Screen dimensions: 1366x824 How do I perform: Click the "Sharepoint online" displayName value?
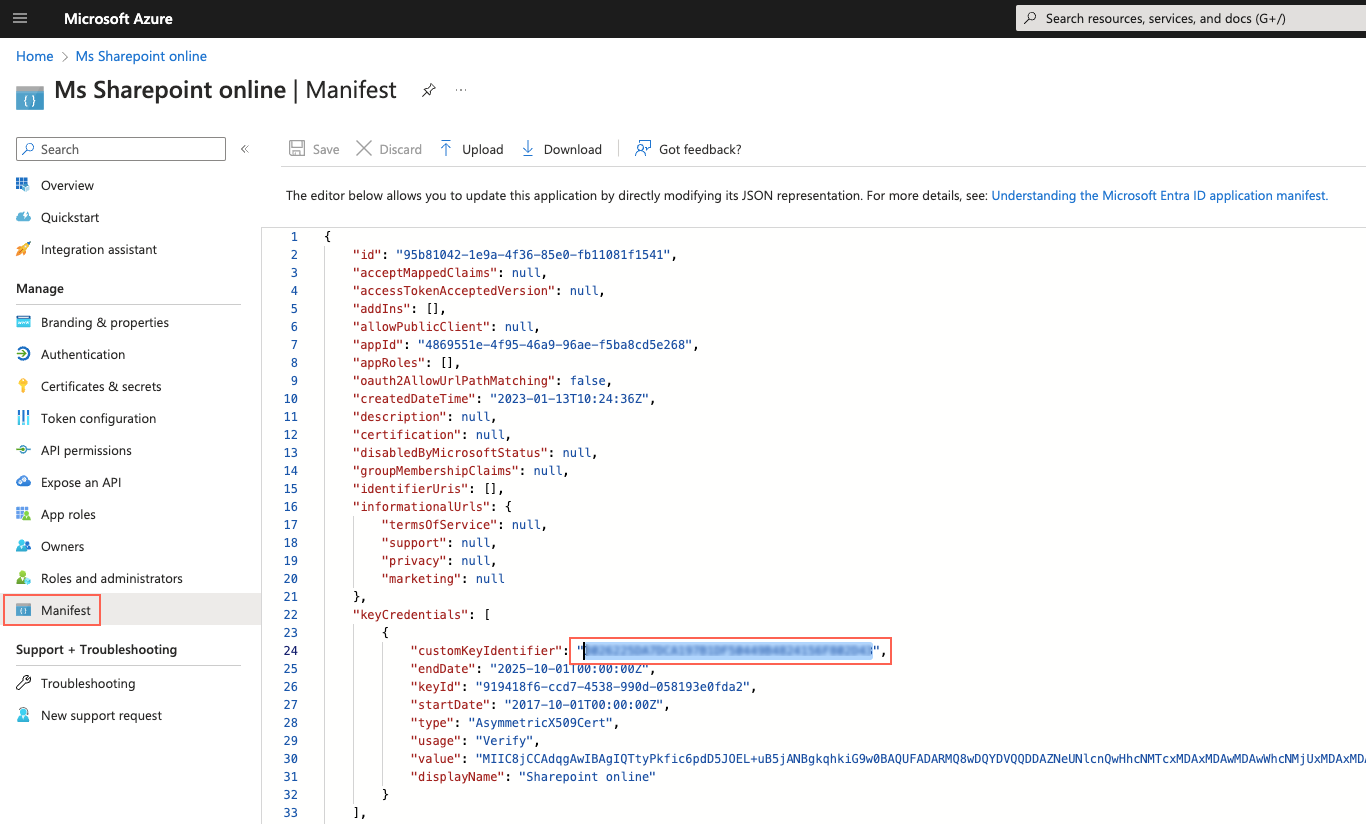[x=587, y=777]
